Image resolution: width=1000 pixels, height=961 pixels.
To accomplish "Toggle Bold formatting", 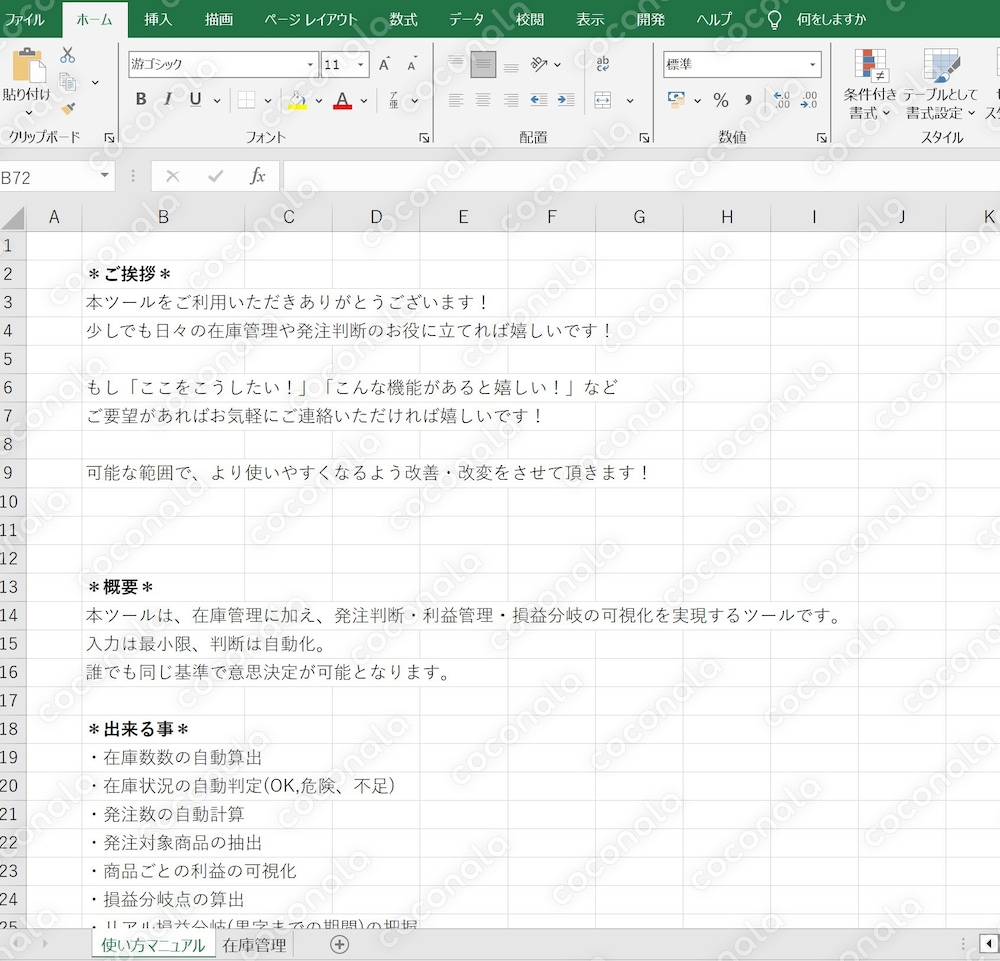I will tap(141, 99).
